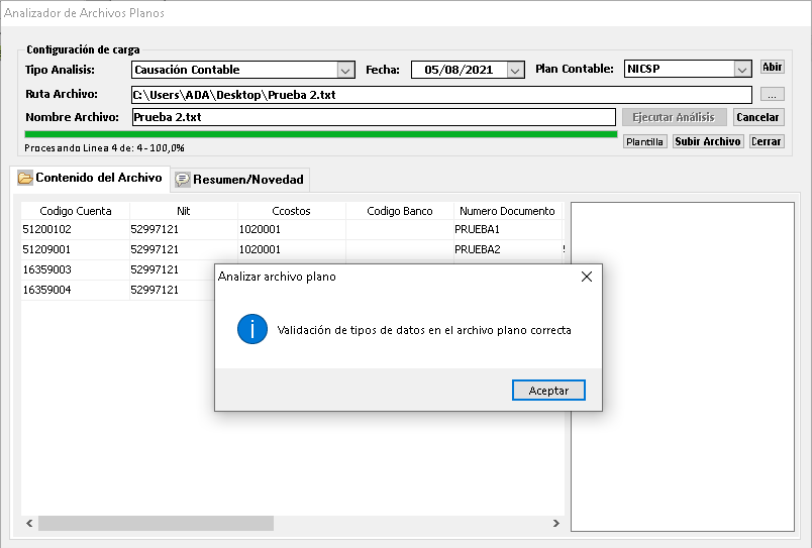Click the Plantilla button

point(645,142)
